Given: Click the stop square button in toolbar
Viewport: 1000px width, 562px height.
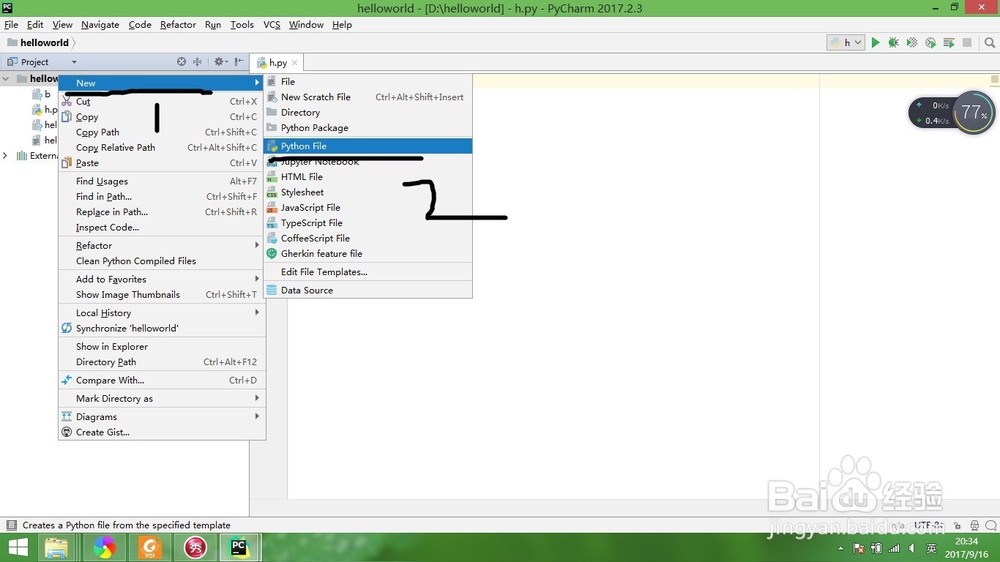Looking at the screenshot, I should point(967,43).
